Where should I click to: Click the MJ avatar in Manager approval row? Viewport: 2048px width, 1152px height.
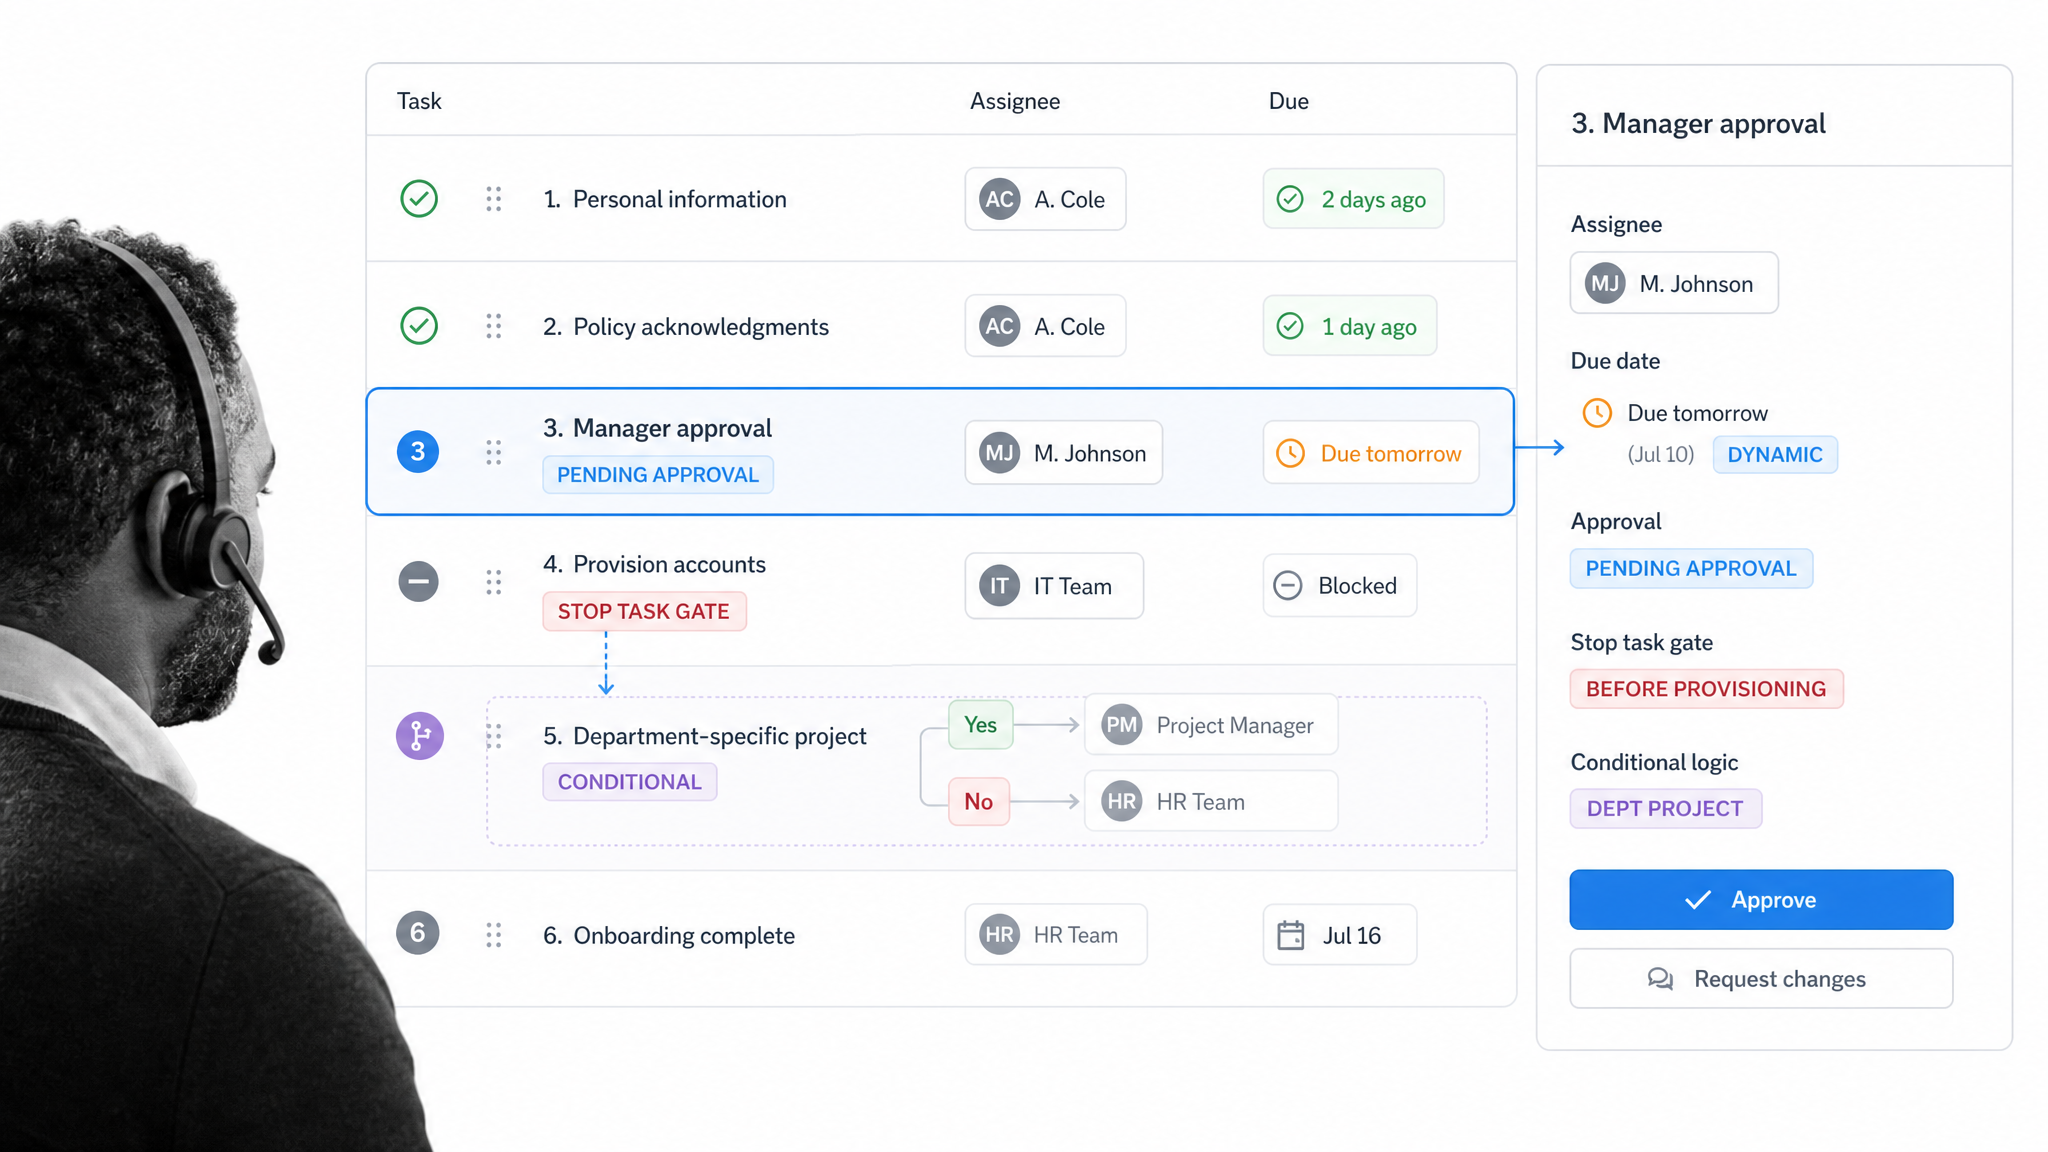(999, 453)
